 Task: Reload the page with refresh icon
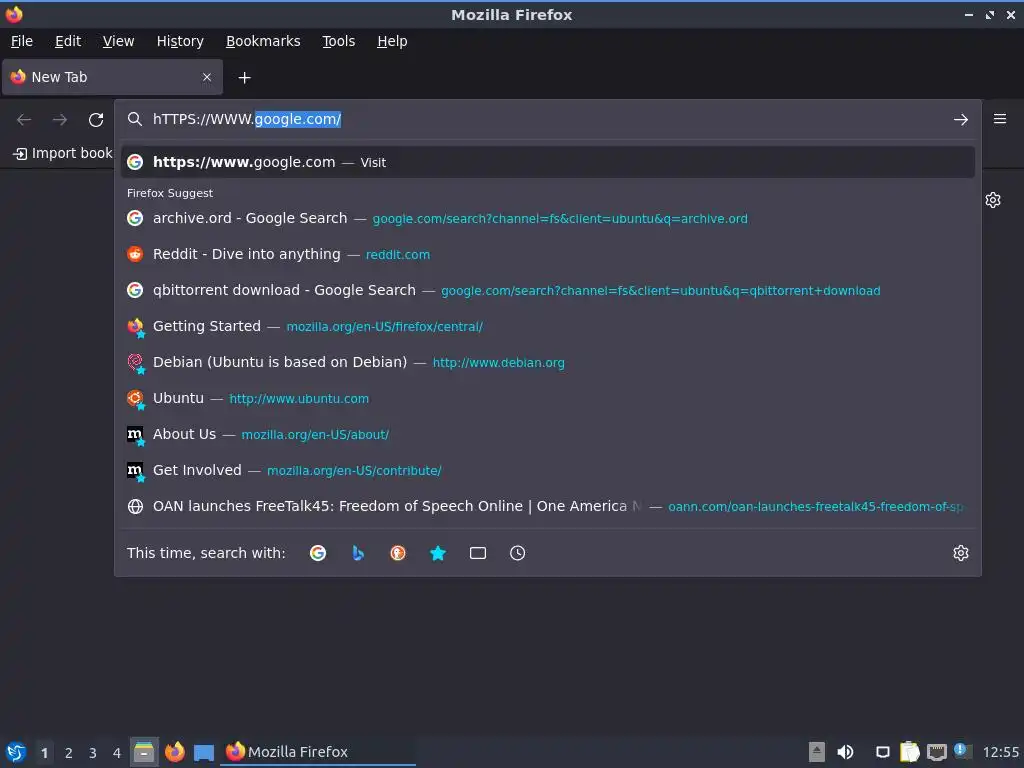point(96,120)
